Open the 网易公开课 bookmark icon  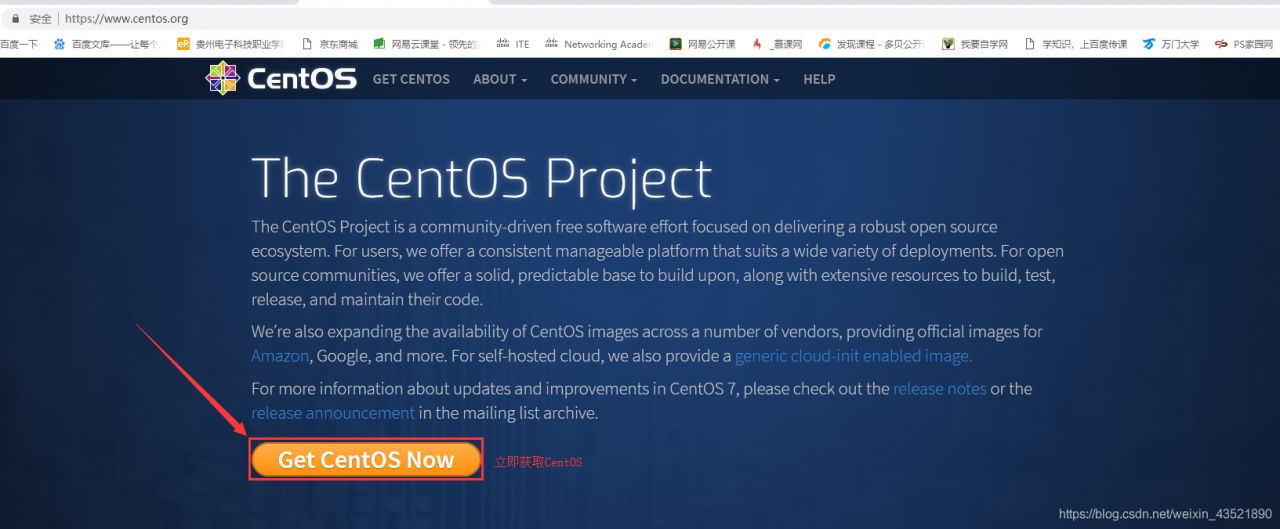676,44
